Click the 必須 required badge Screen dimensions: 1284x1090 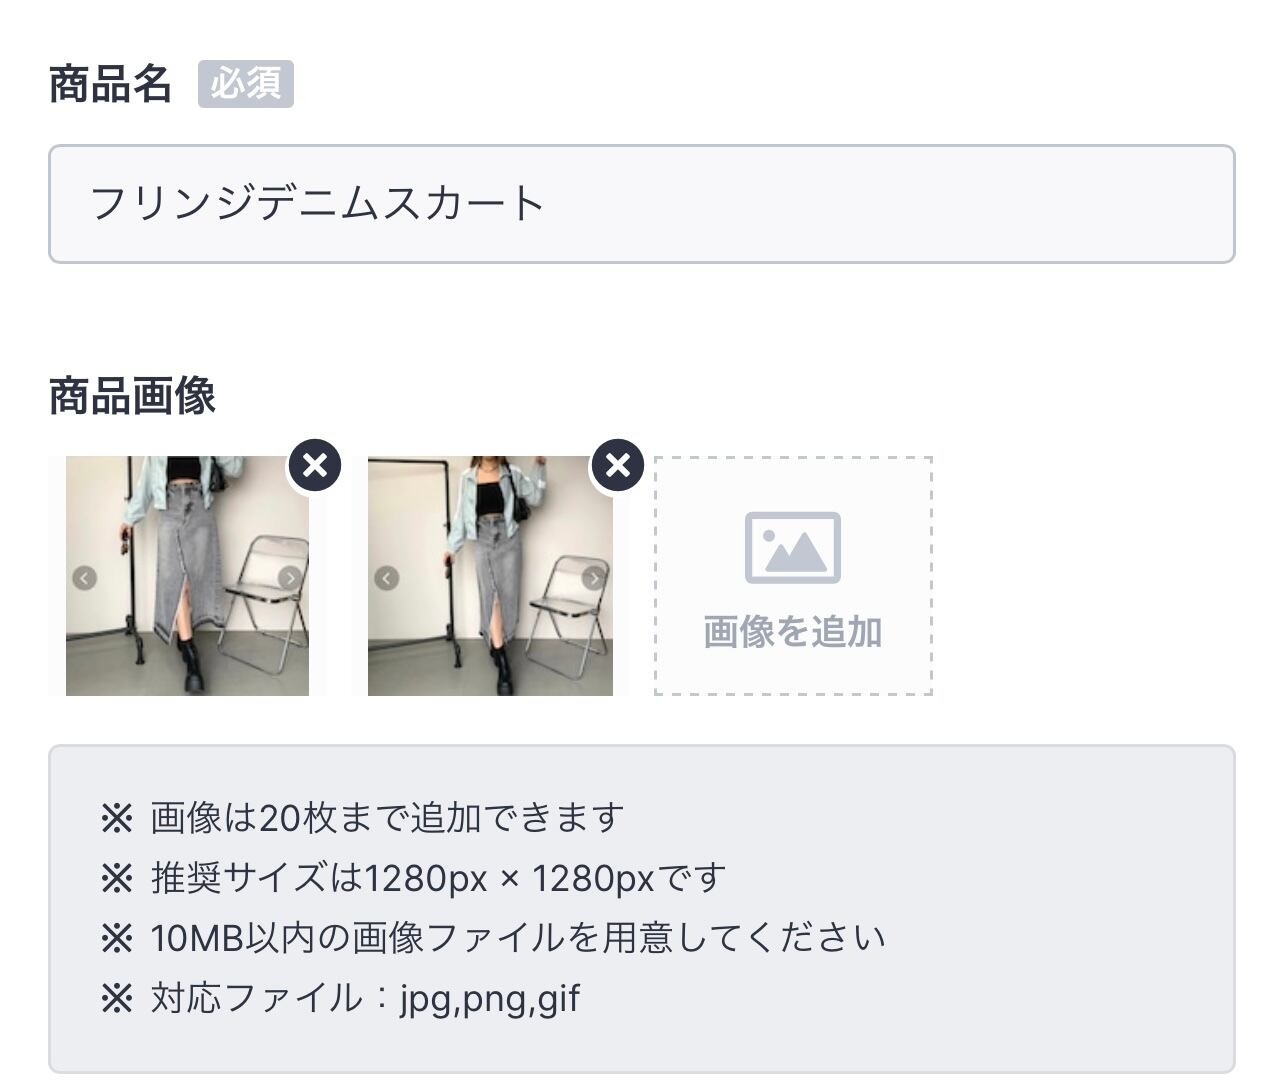(246, 84)
